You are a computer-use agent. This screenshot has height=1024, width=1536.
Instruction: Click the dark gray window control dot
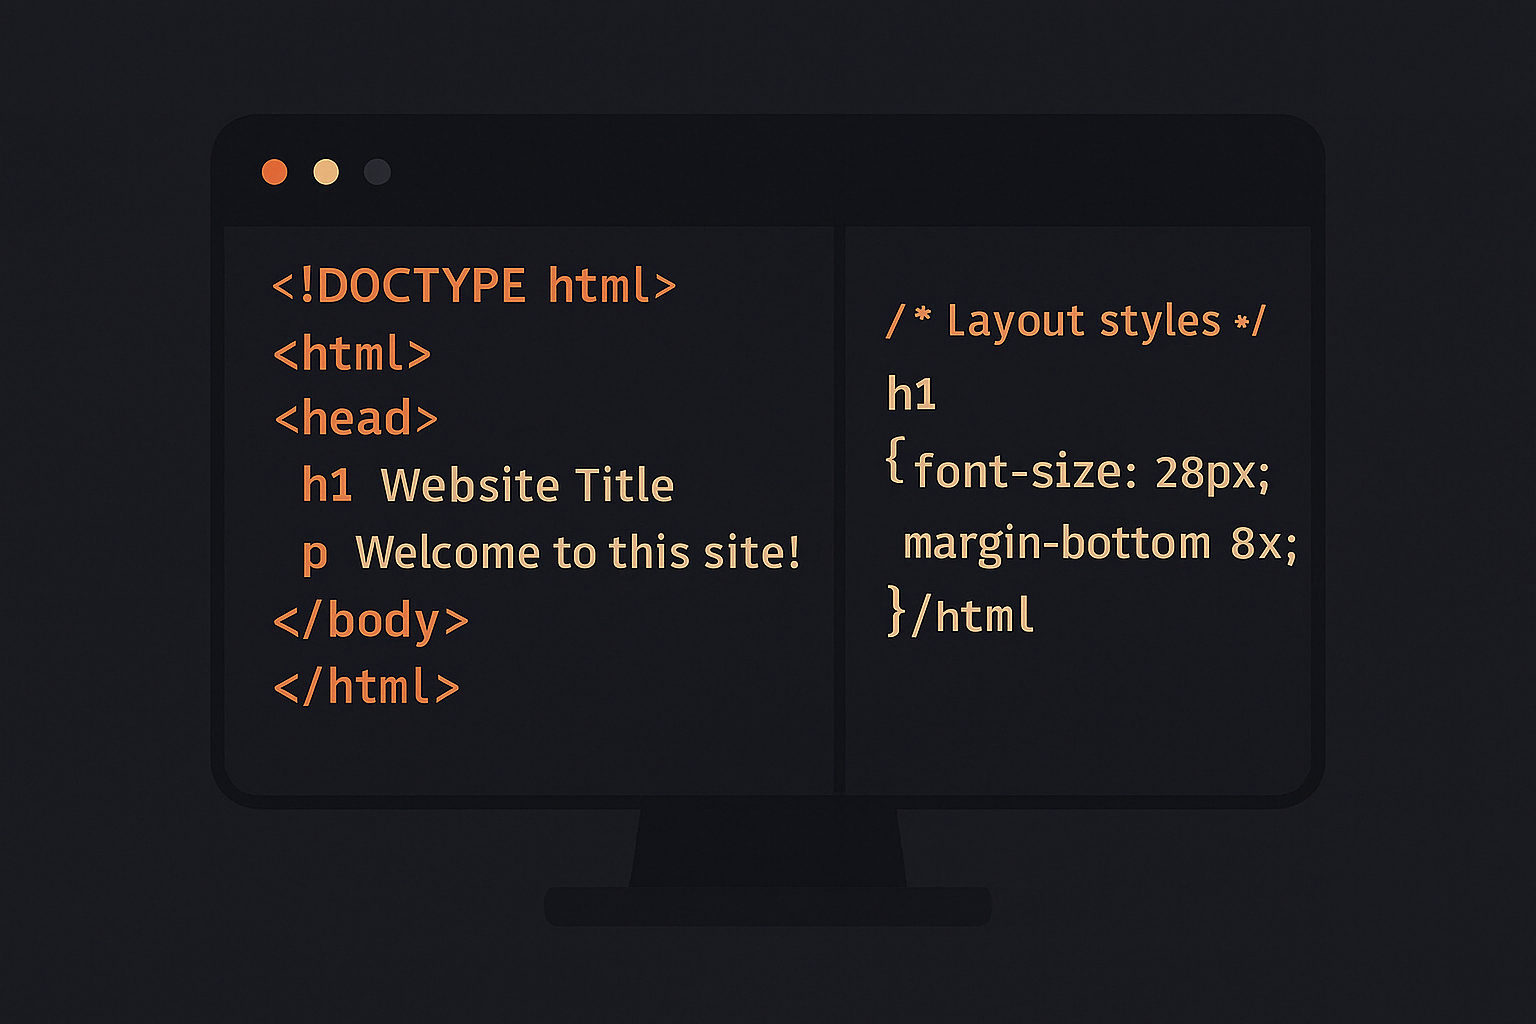point(377,172)
